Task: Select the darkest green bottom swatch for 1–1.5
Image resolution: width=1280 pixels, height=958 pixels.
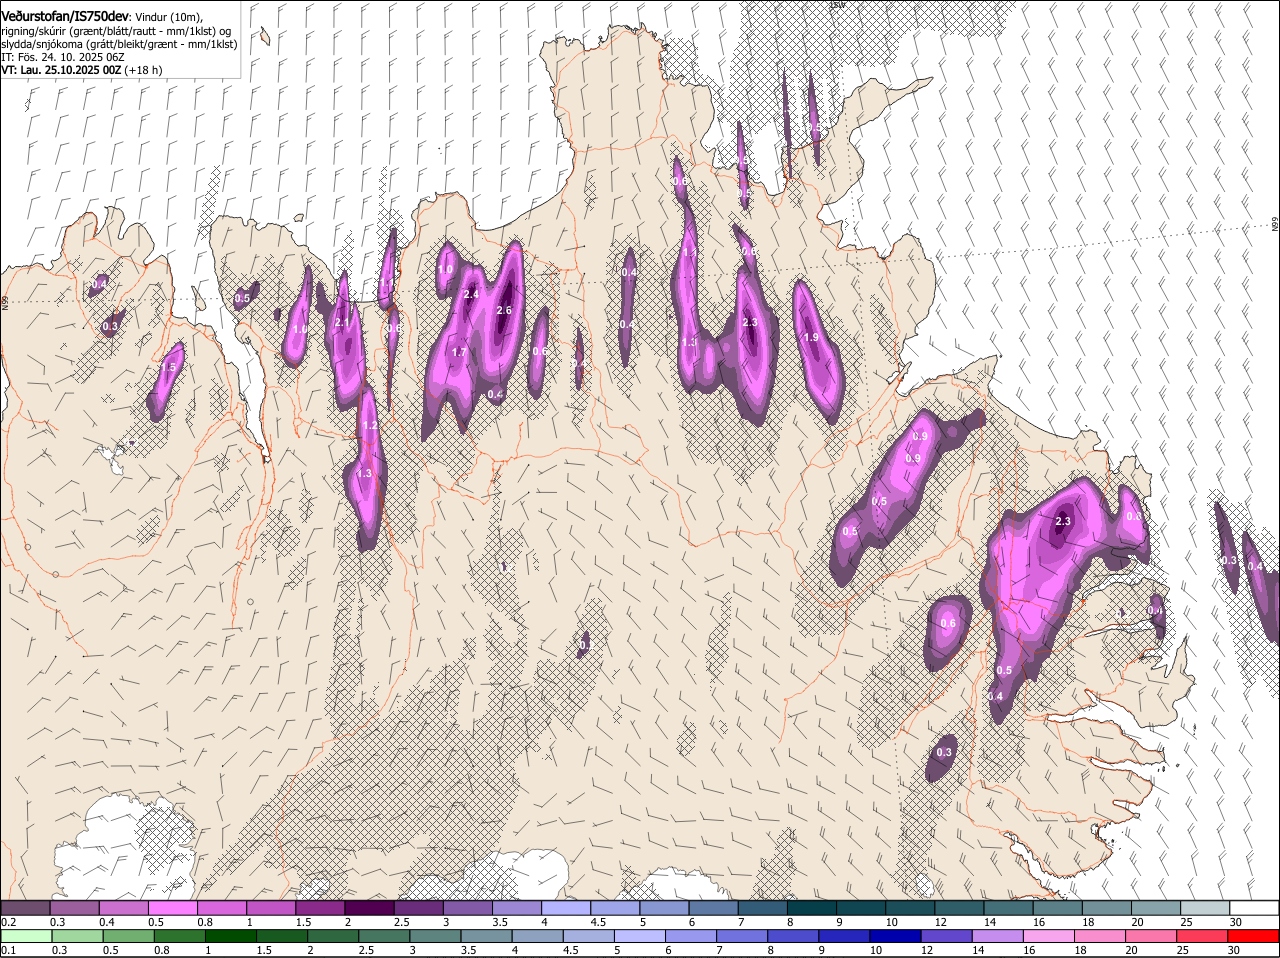Action: (231, 936)
